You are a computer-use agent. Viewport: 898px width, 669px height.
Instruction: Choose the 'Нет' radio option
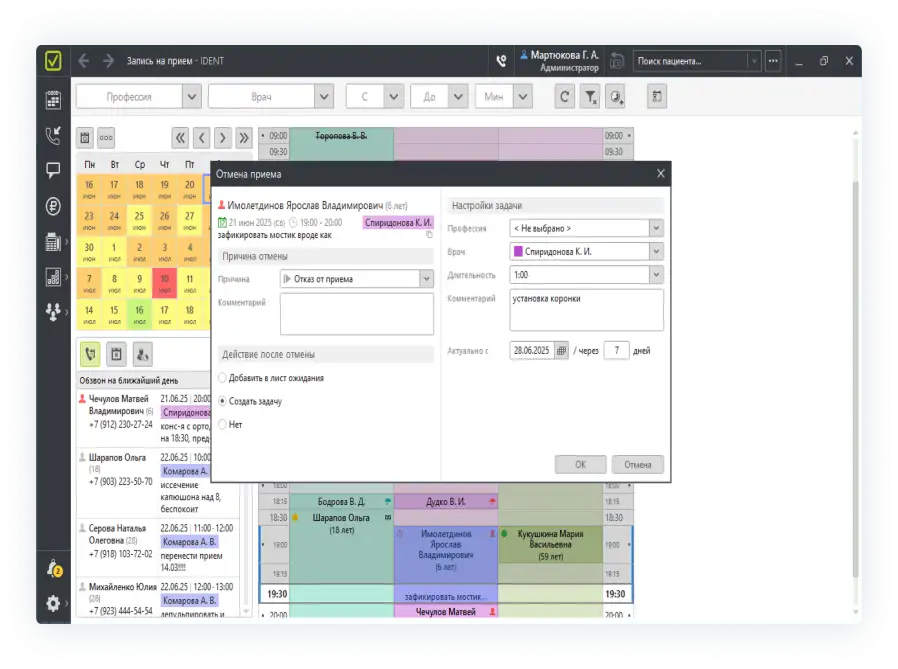222,424
